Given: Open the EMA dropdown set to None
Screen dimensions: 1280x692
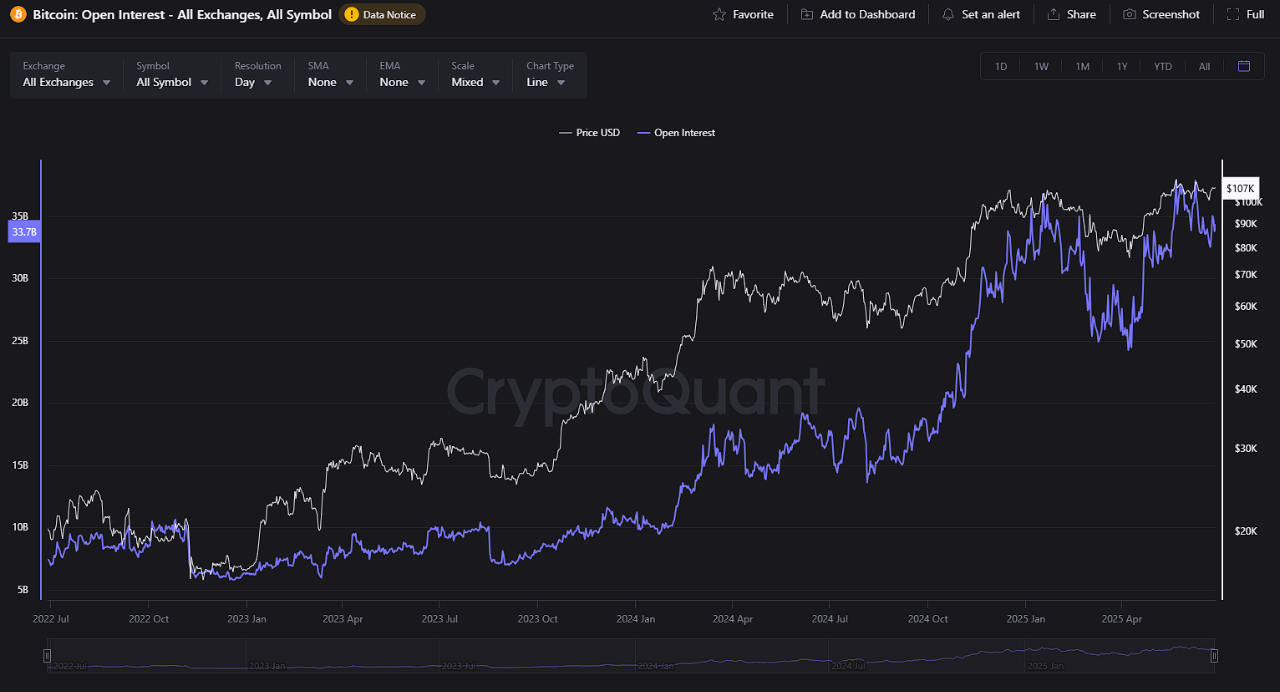Looking at the screenshot, I should click(x=403, y=75).
